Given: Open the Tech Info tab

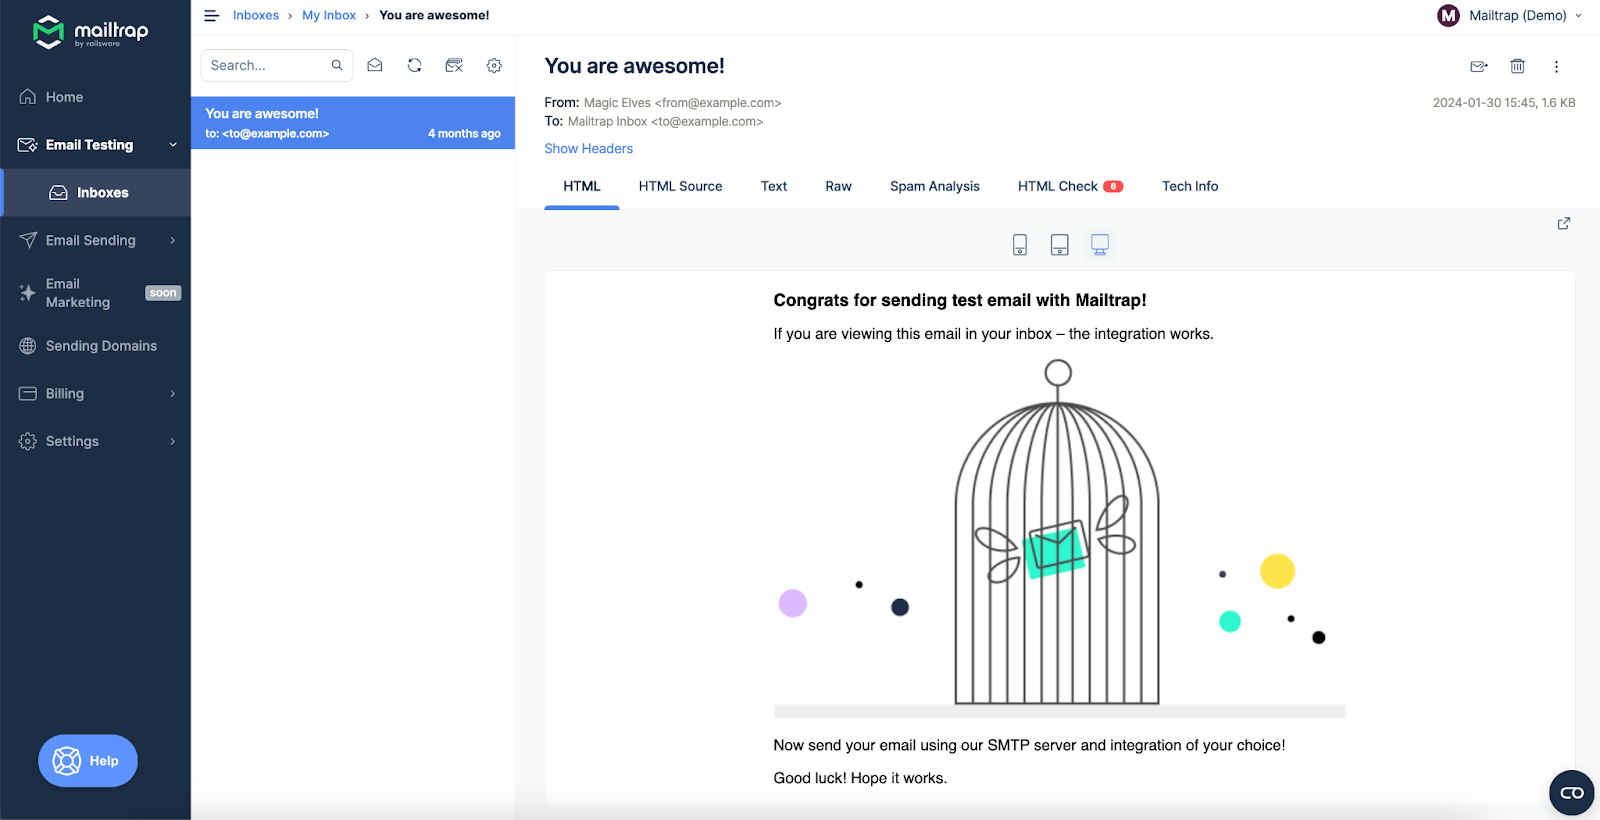Looking at the screenshot, I should (x=1190, y=187).
